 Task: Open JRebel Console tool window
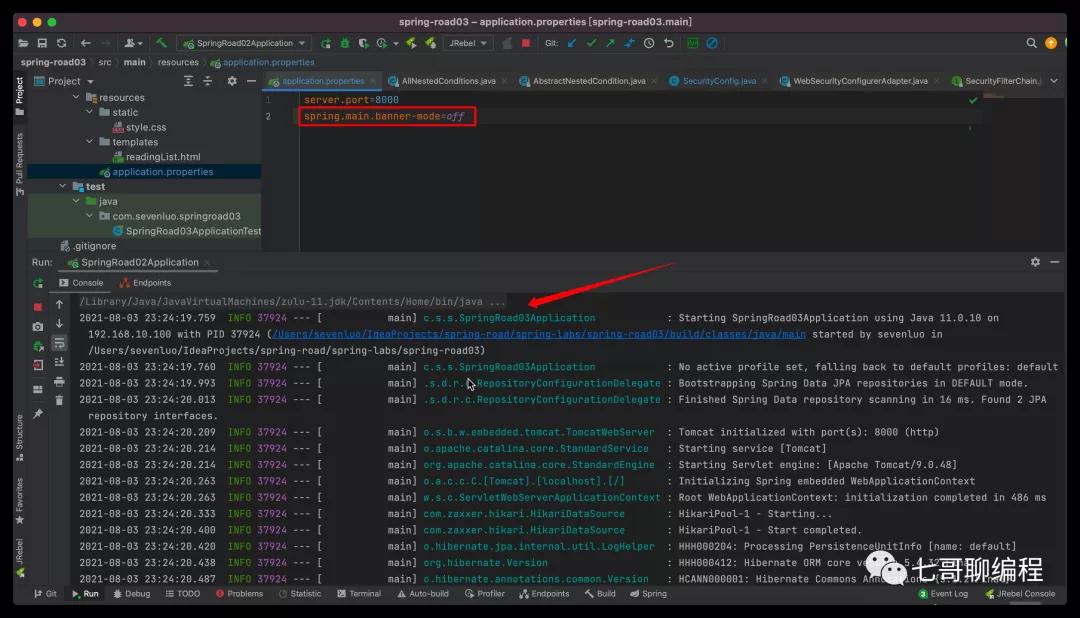coord(1020,594)
